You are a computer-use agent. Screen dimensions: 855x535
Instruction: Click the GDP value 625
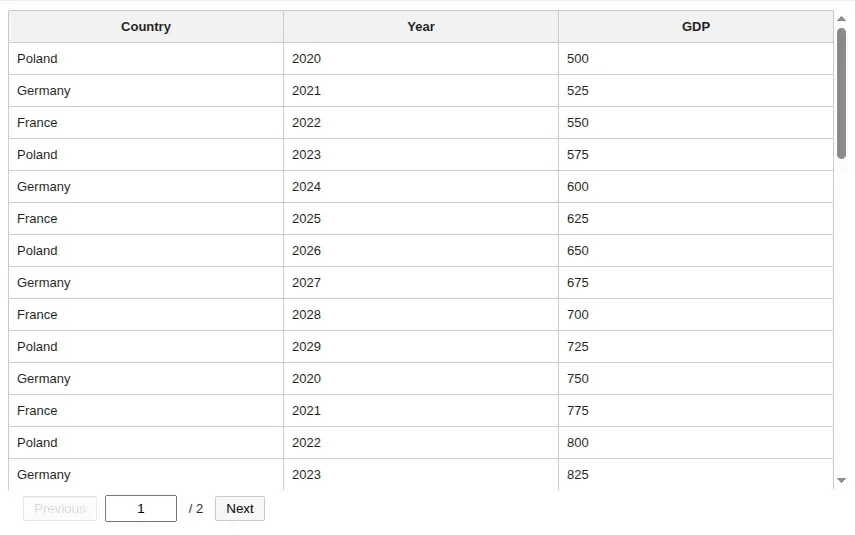[578, 219]
